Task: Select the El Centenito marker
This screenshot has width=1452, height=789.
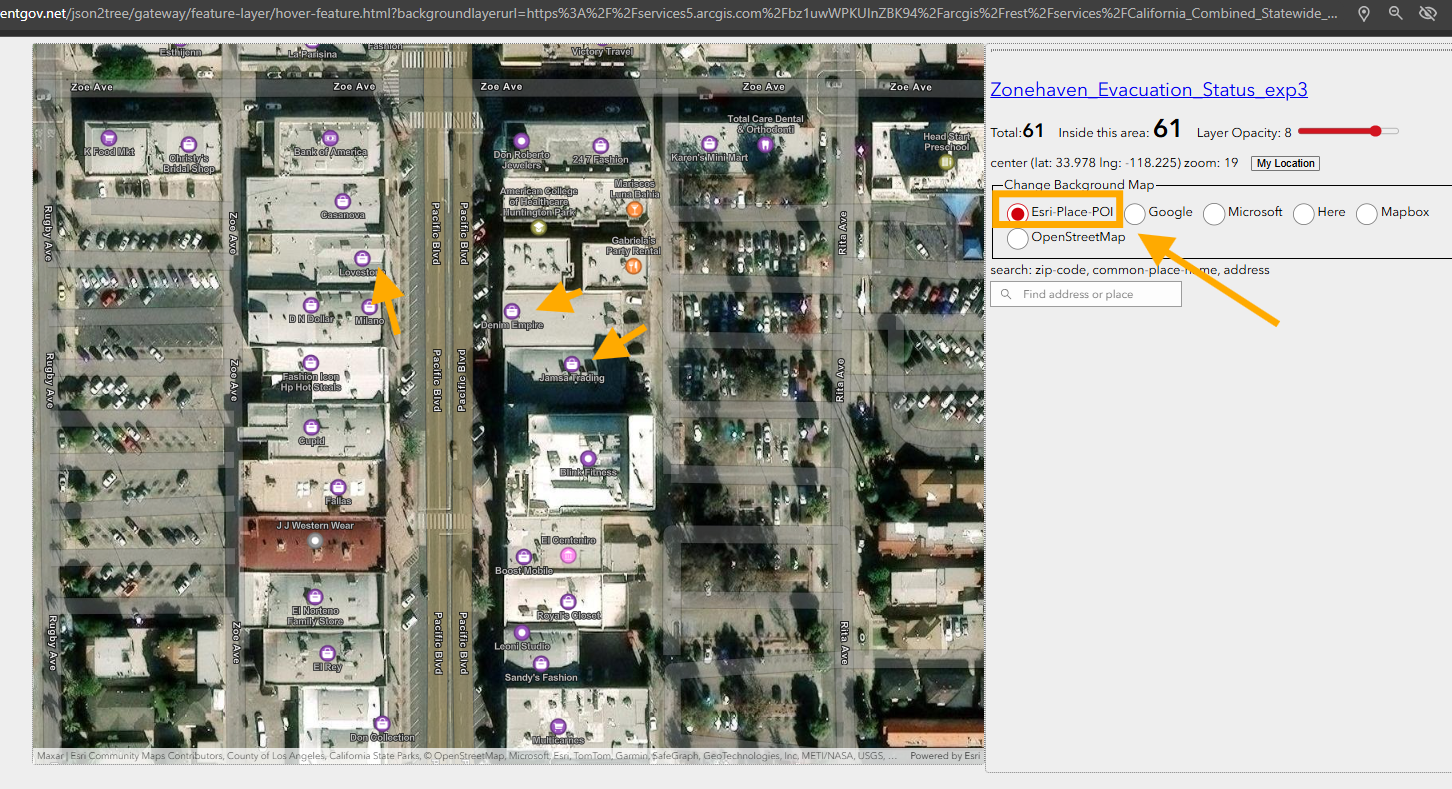Action: tap(568, 555)
